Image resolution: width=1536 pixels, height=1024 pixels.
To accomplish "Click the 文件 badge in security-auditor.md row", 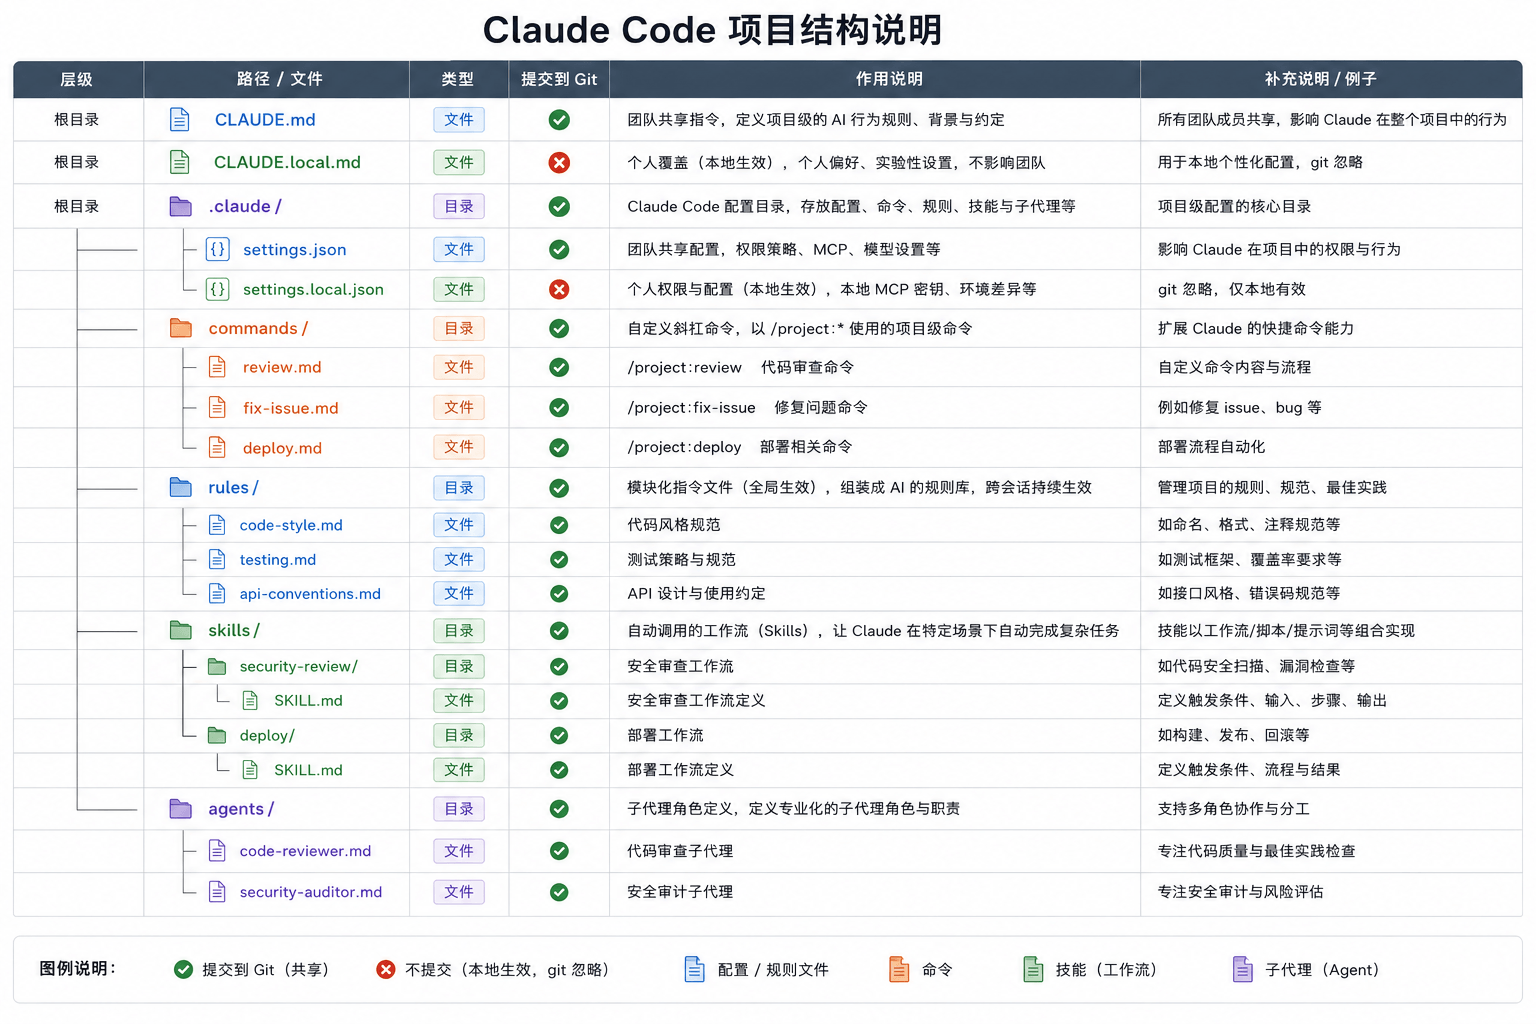I will pyautogui.click(x=459, y=891).
